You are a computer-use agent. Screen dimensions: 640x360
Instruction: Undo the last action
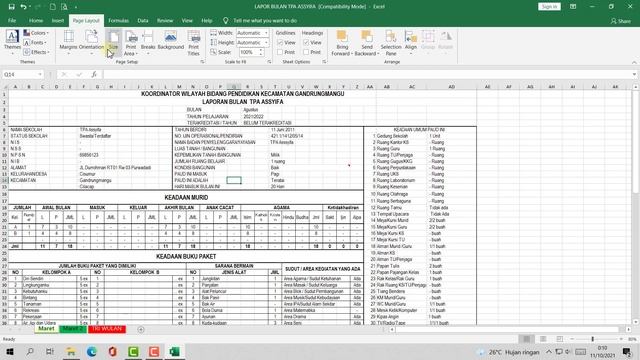pyautogui.click(x=23, y=7)
